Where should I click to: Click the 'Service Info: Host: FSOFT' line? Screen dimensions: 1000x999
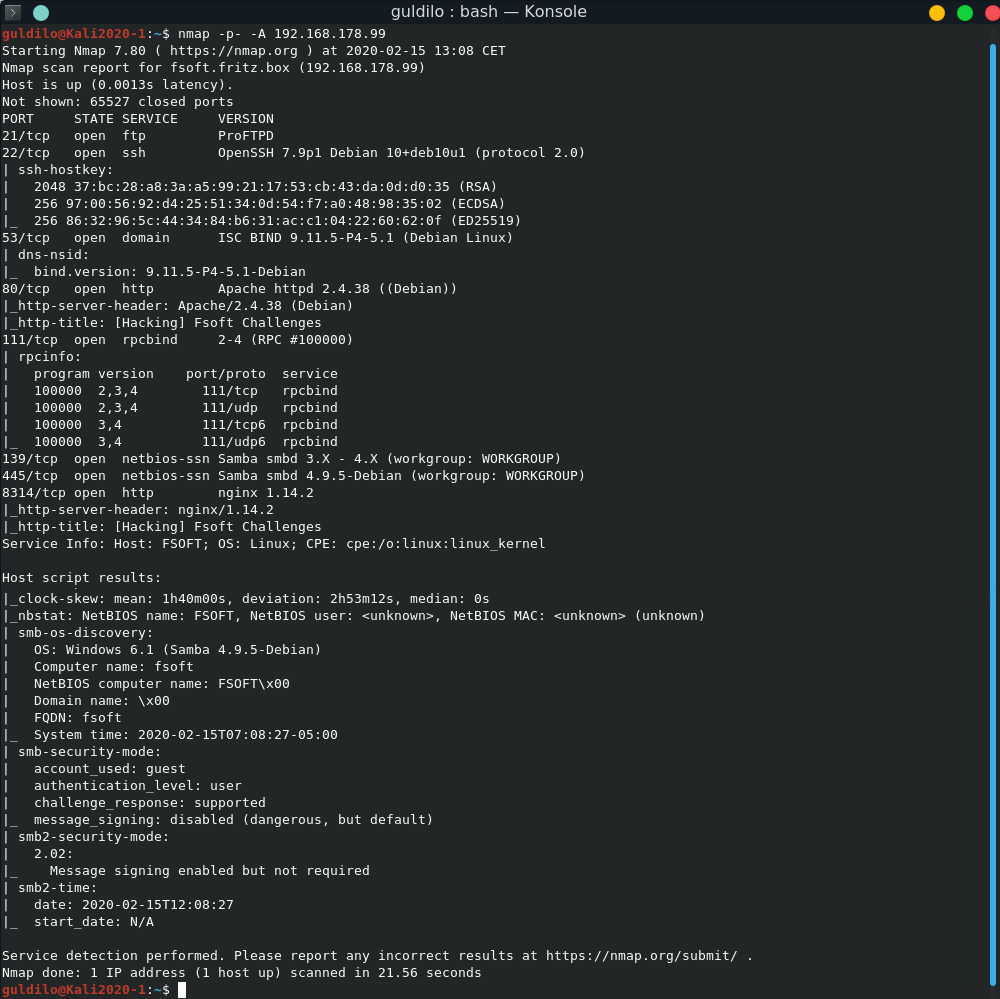(274, 544)
